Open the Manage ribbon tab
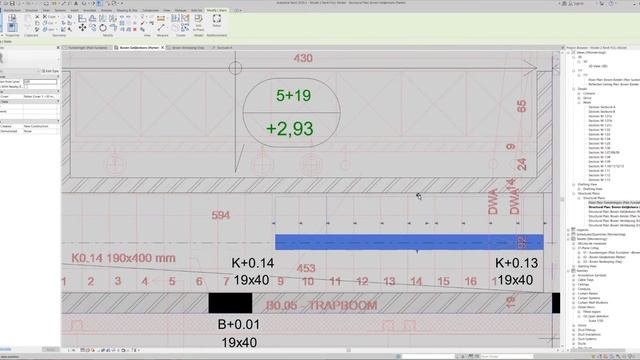The image size is (640, 360). click(180, 10)
